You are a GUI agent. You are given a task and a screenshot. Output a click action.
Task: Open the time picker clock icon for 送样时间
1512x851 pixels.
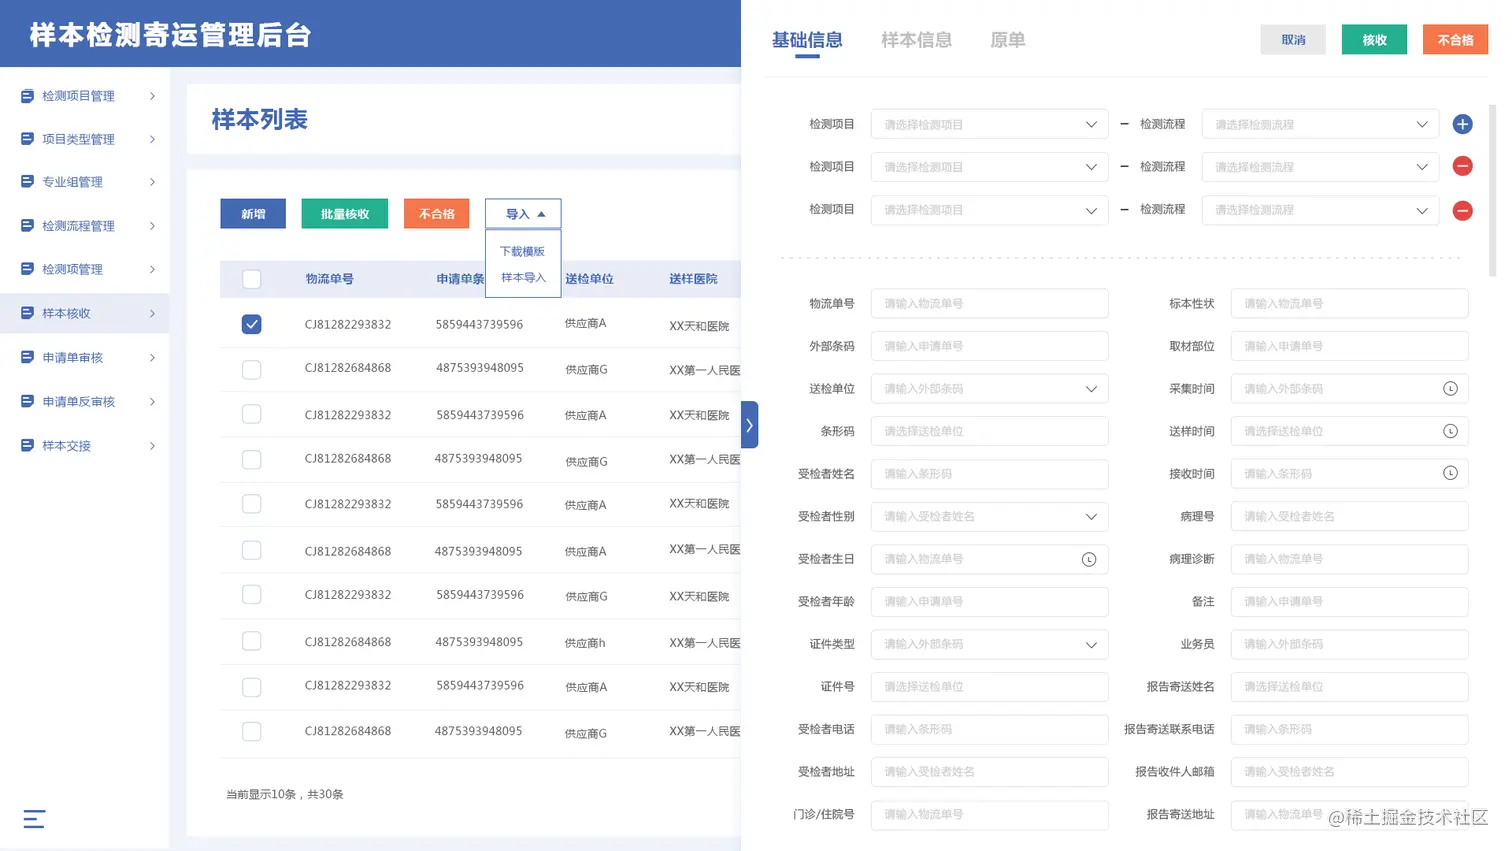(1450, 431)
